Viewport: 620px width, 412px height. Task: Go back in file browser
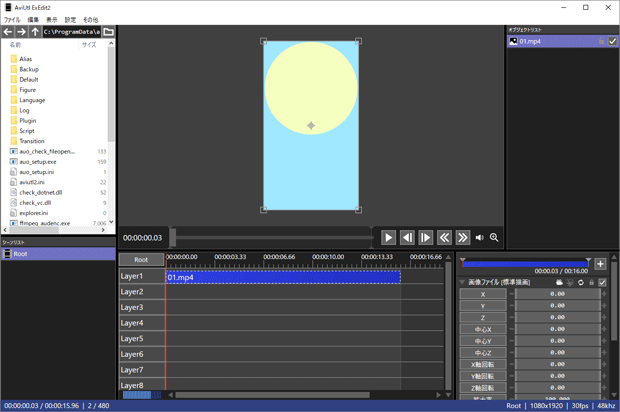point(8,32)
